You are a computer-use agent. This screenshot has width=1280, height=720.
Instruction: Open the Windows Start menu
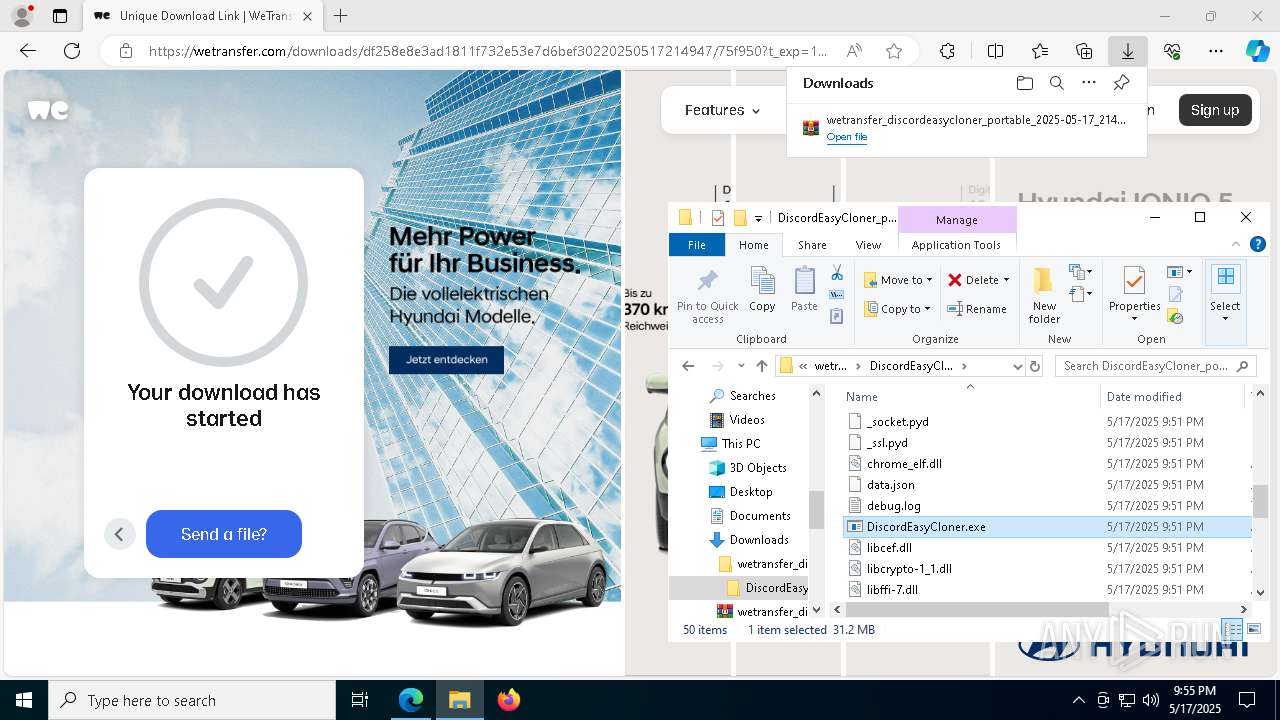pyautogui.click(x=24, y=700)
